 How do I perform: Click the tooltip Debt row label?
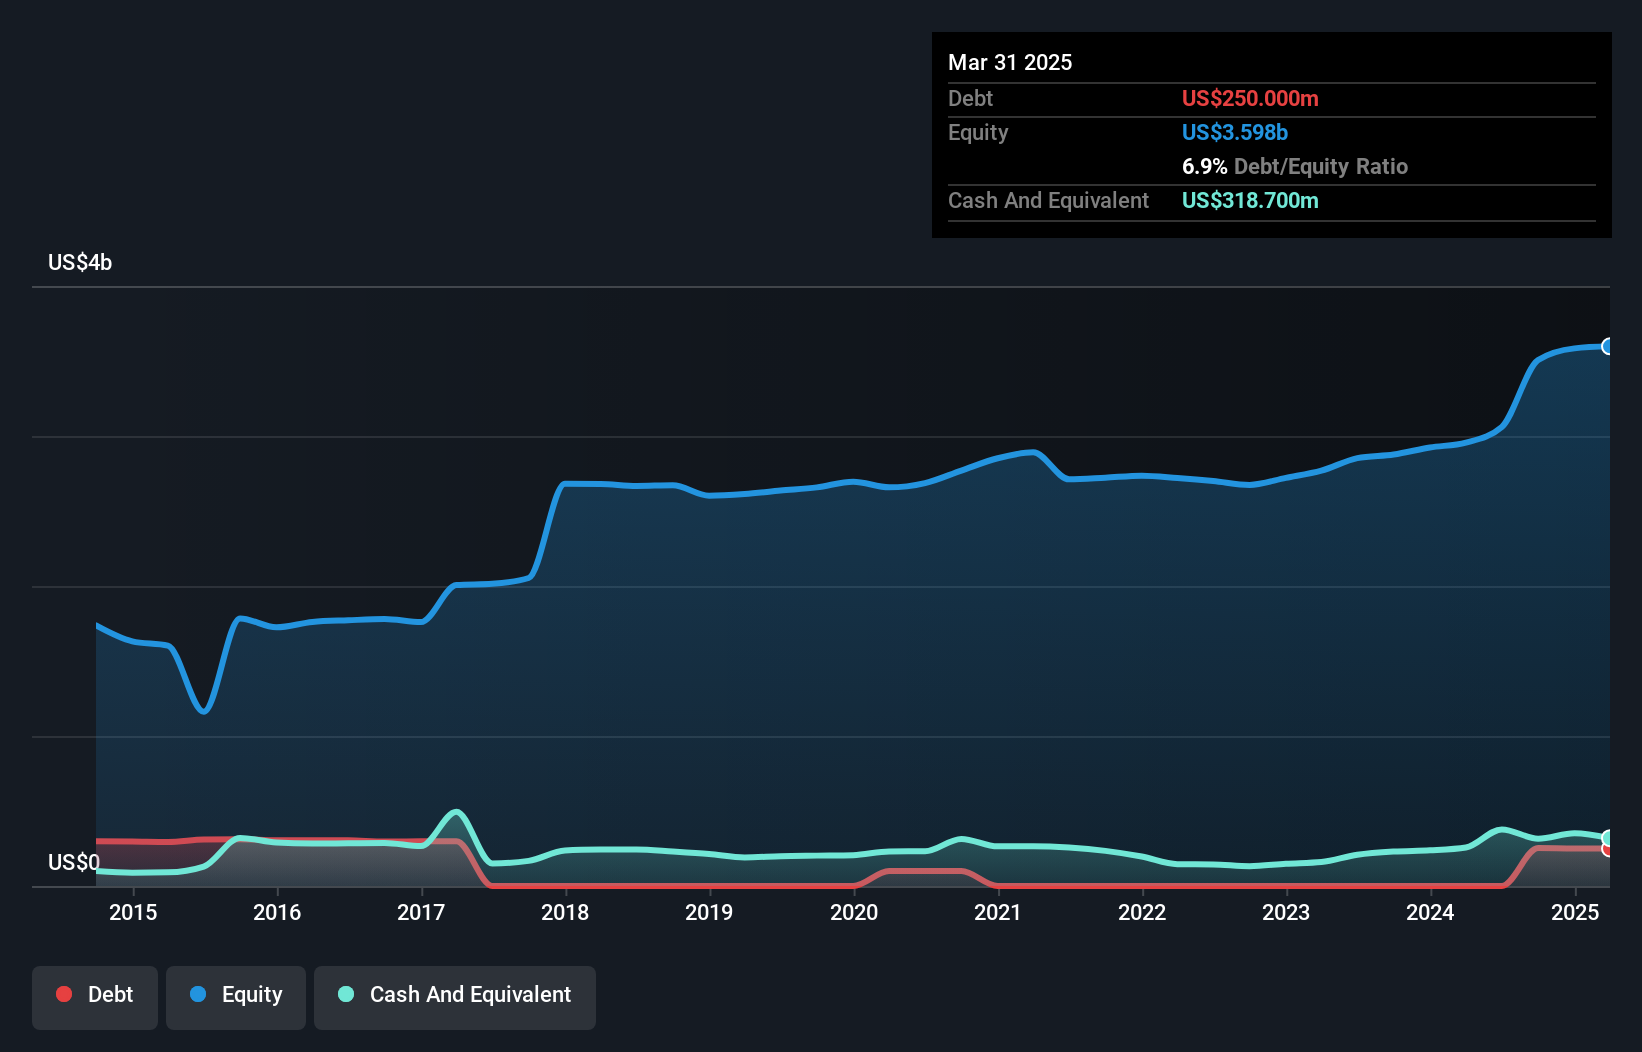tap(970, 98)
